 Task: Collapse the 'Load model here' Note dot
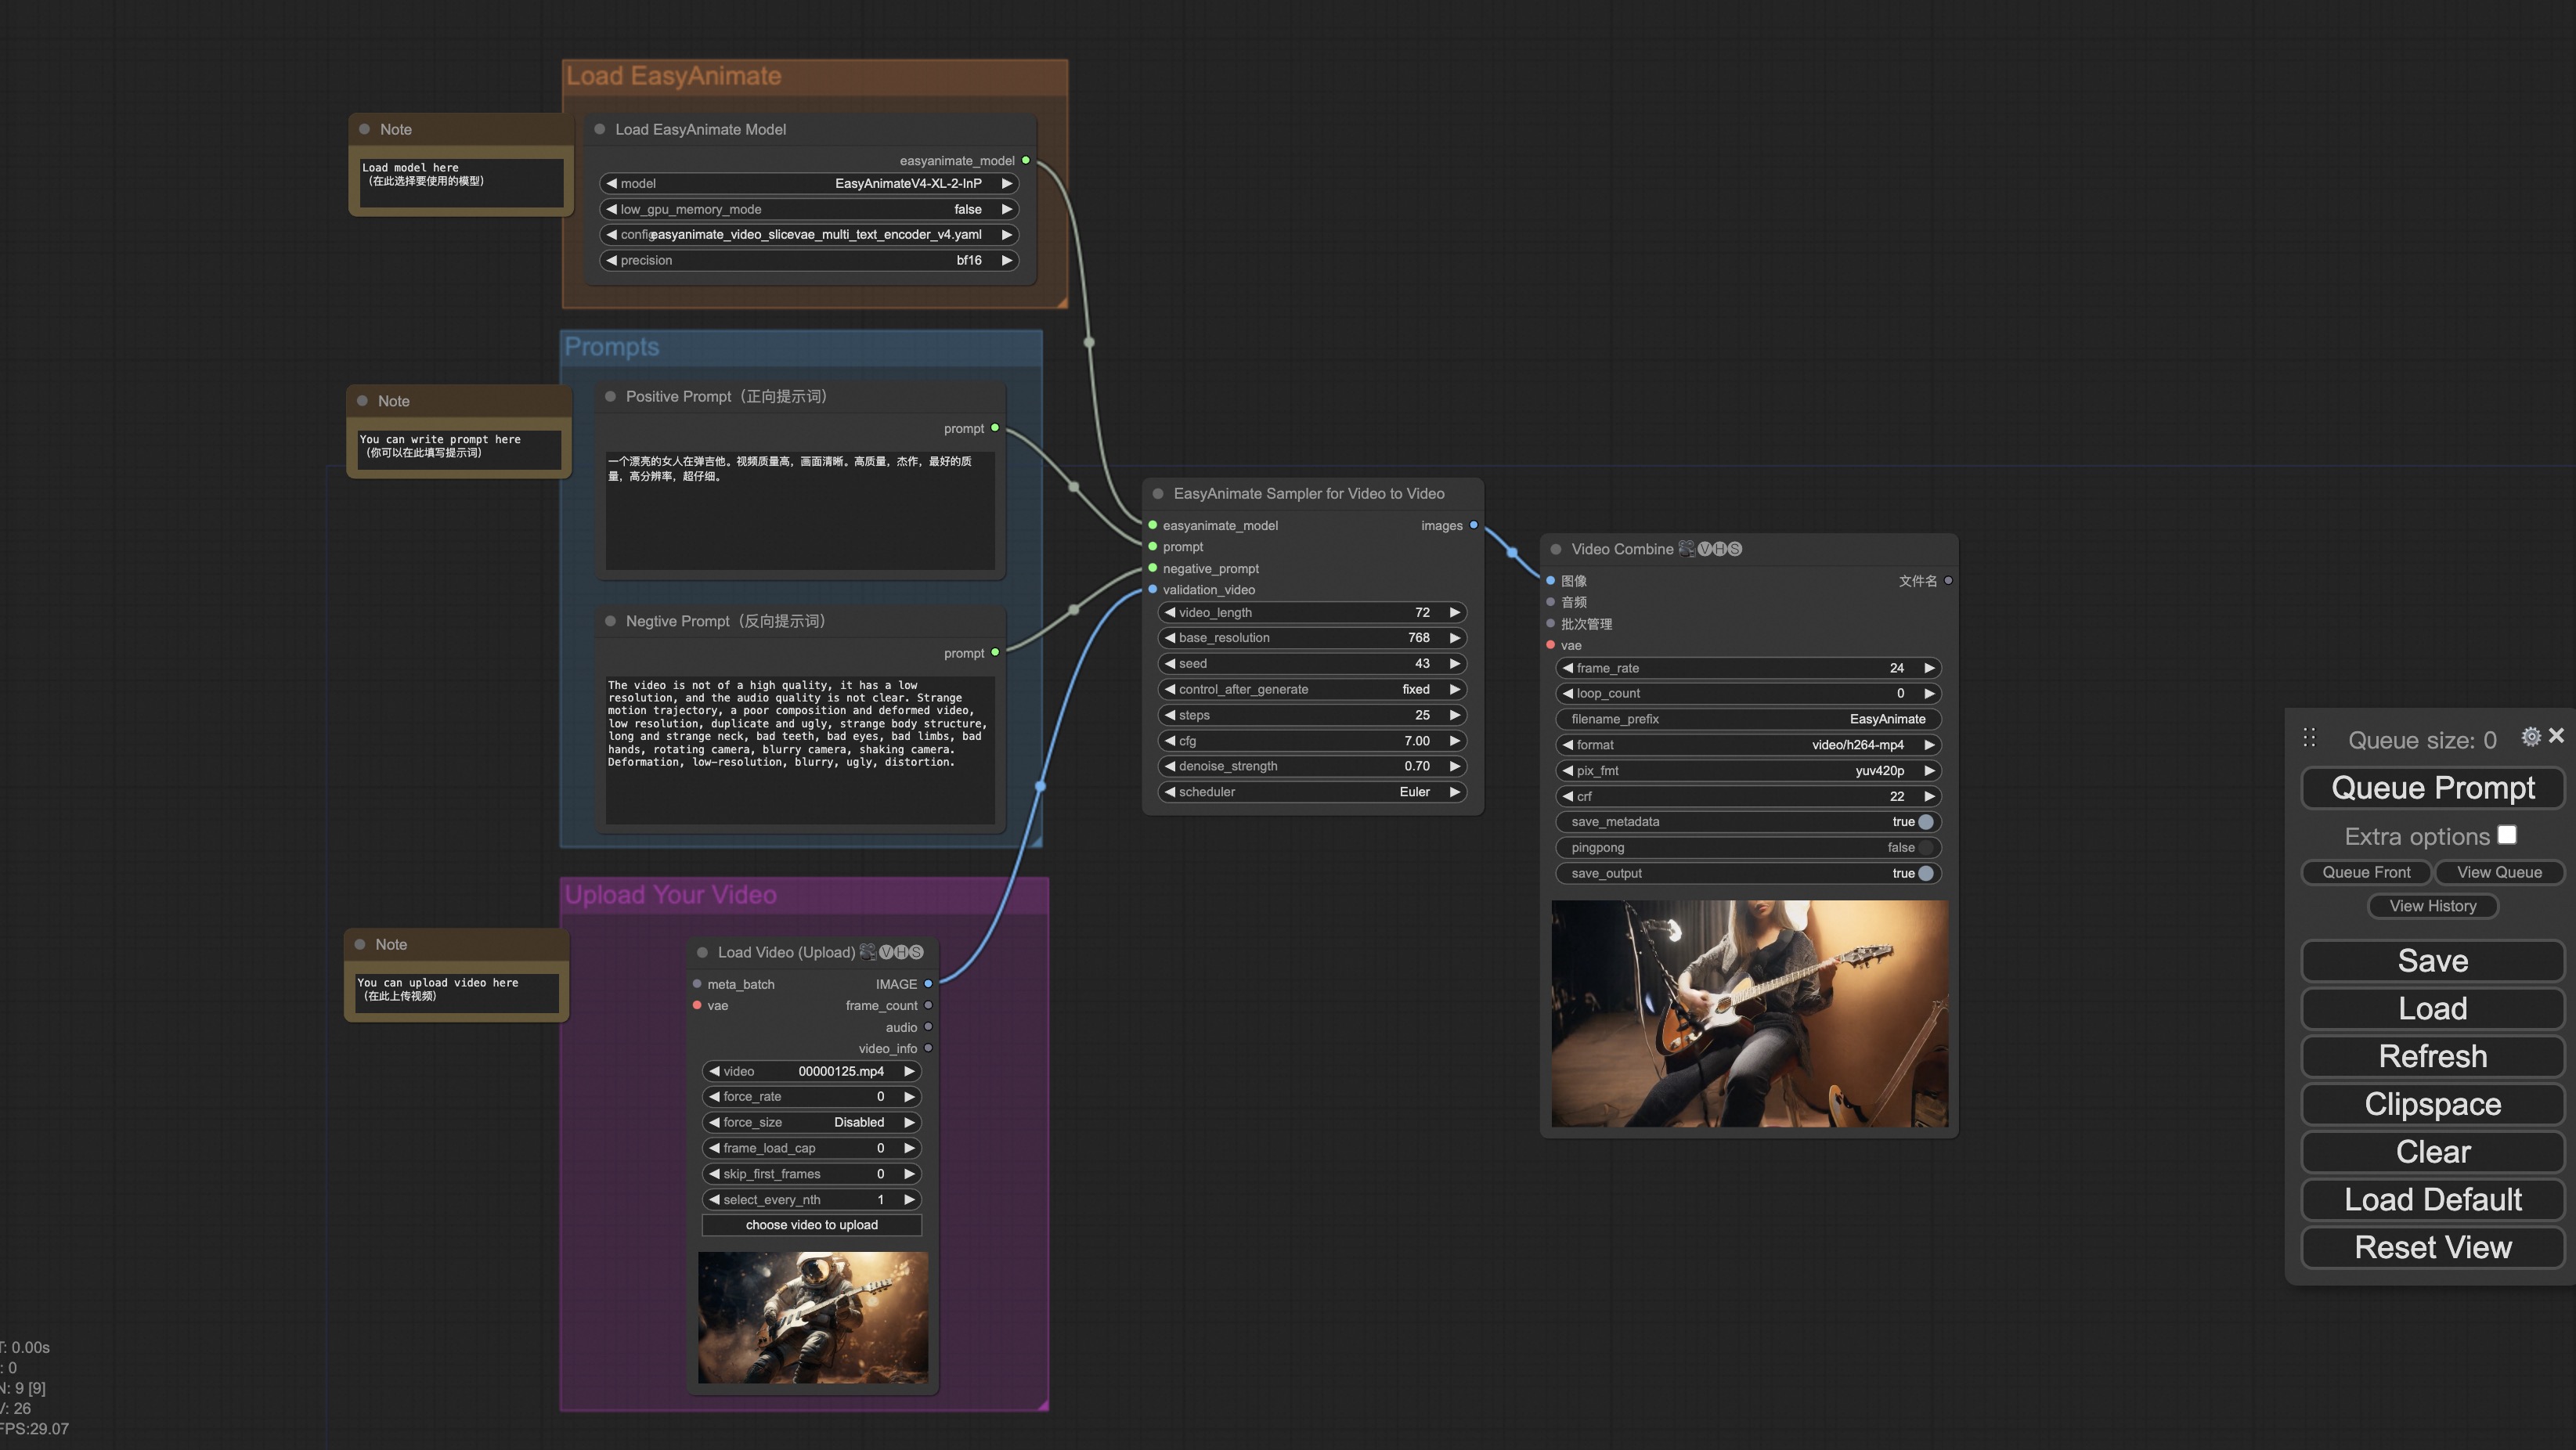(364, 129)
